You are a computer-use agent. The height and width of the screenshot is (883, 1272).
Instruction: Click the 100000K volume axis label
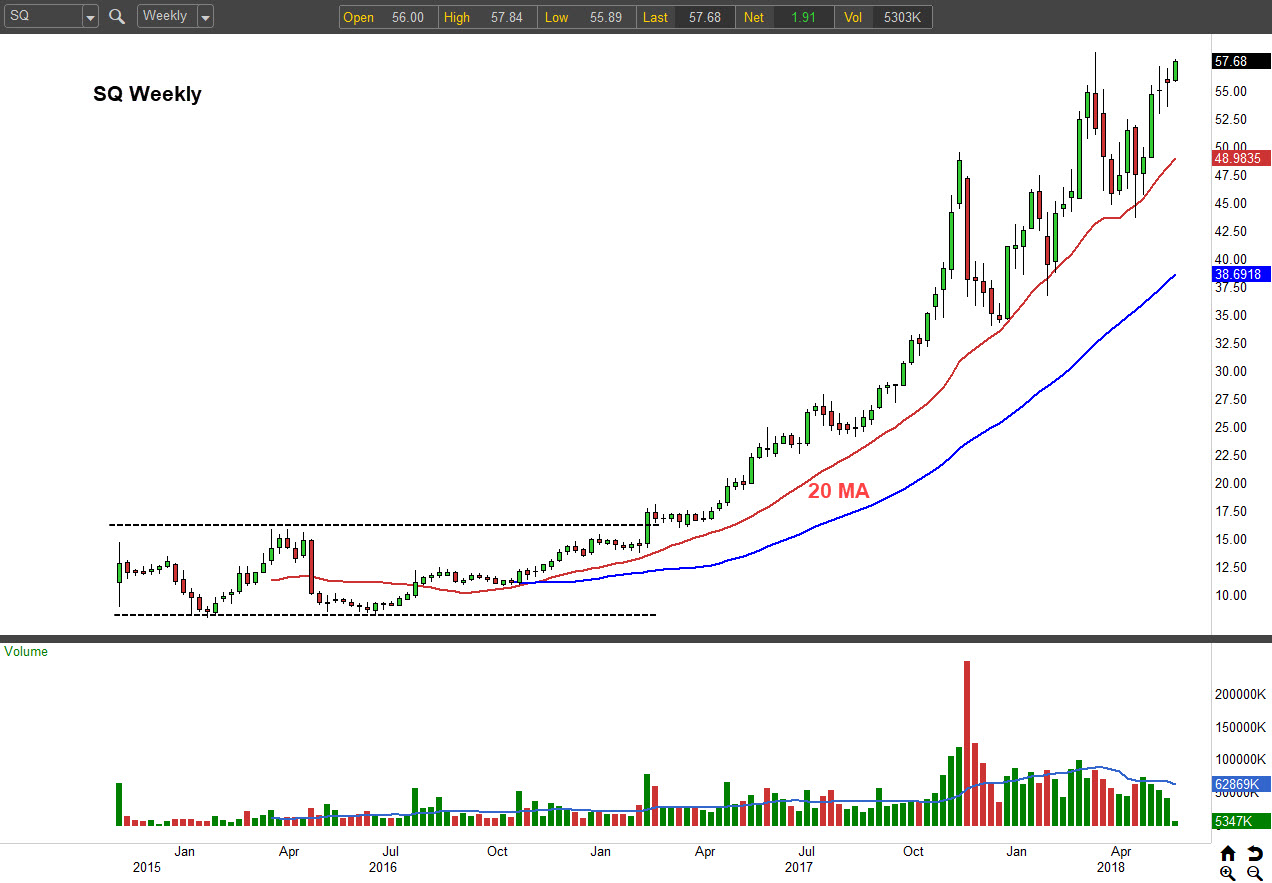1241,760
